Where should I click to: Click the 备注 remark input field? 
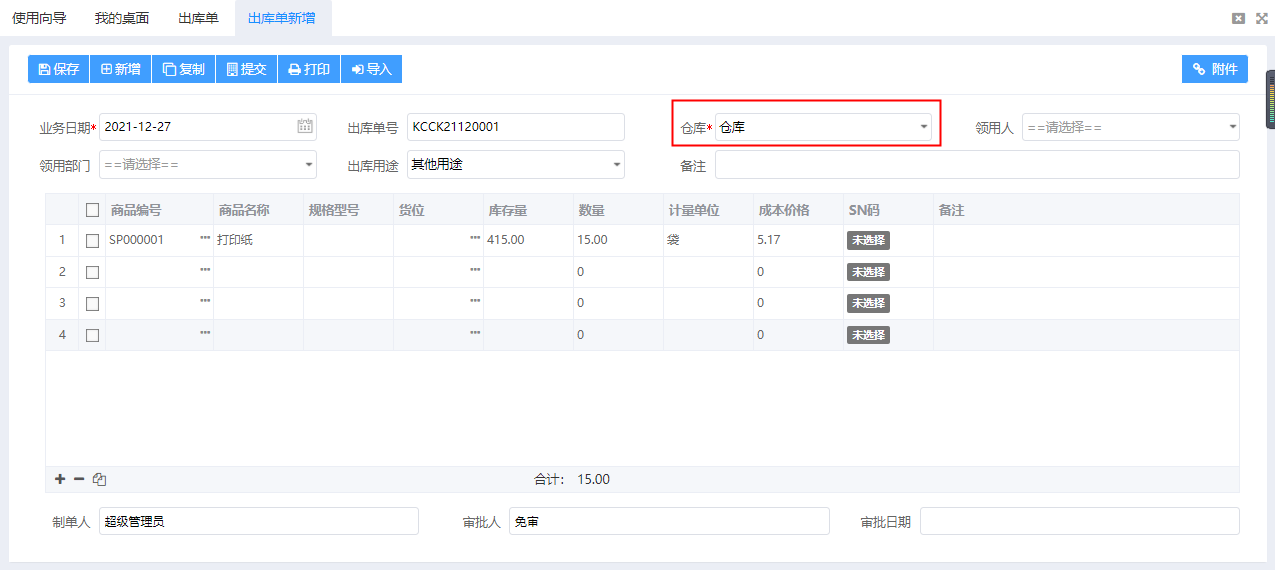[977, 164]
